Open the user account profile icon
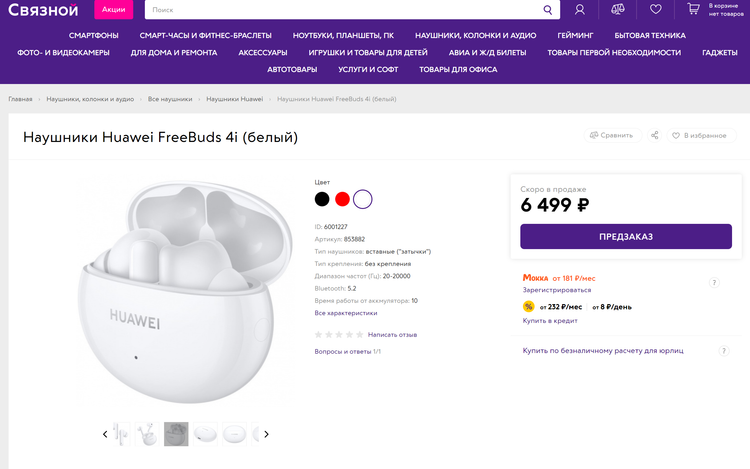Image resolution: width=750 pixels, height=469 pixels. 580,10
